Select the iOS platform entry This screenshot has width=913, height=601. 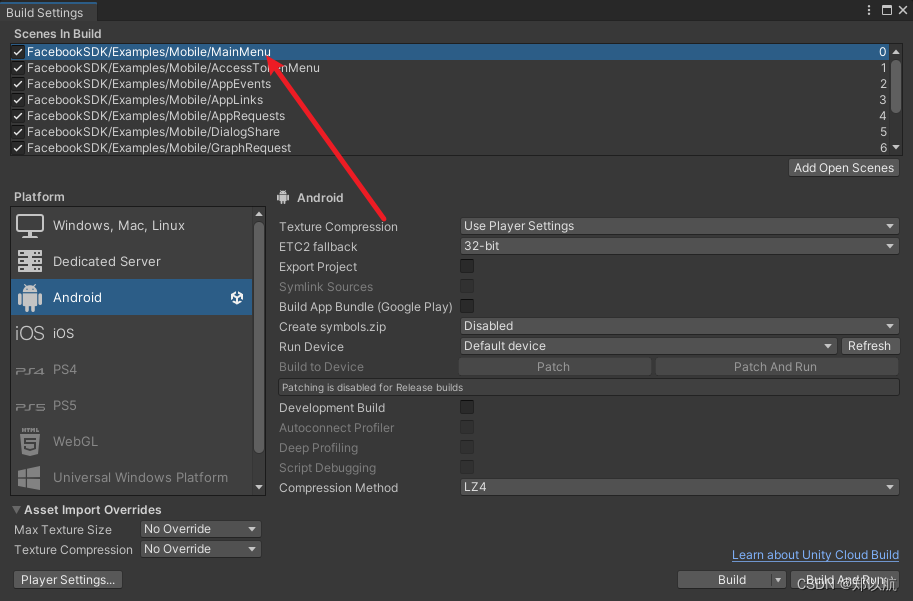pos(132,333)
